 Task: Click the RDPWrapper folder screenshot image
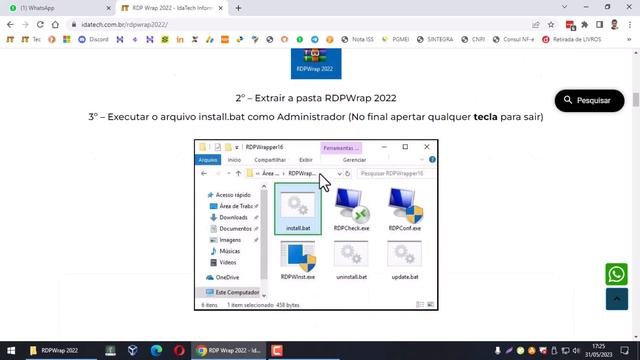(316, 224)
